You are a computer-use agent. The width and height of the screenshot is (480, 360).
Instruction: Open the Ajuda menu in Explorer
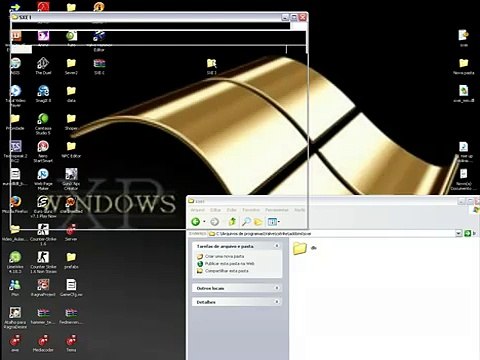(299, 210)
